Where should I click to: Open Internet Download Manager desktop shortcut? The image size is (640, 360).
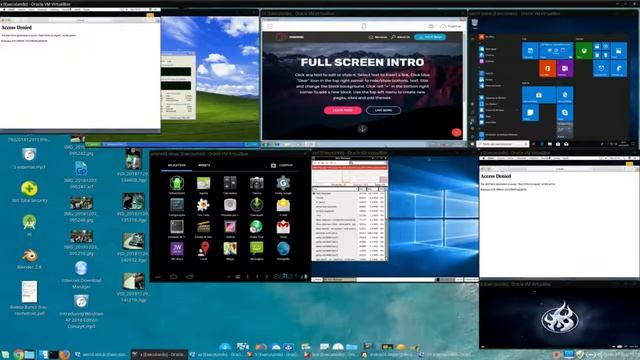(x=81, y=275)
